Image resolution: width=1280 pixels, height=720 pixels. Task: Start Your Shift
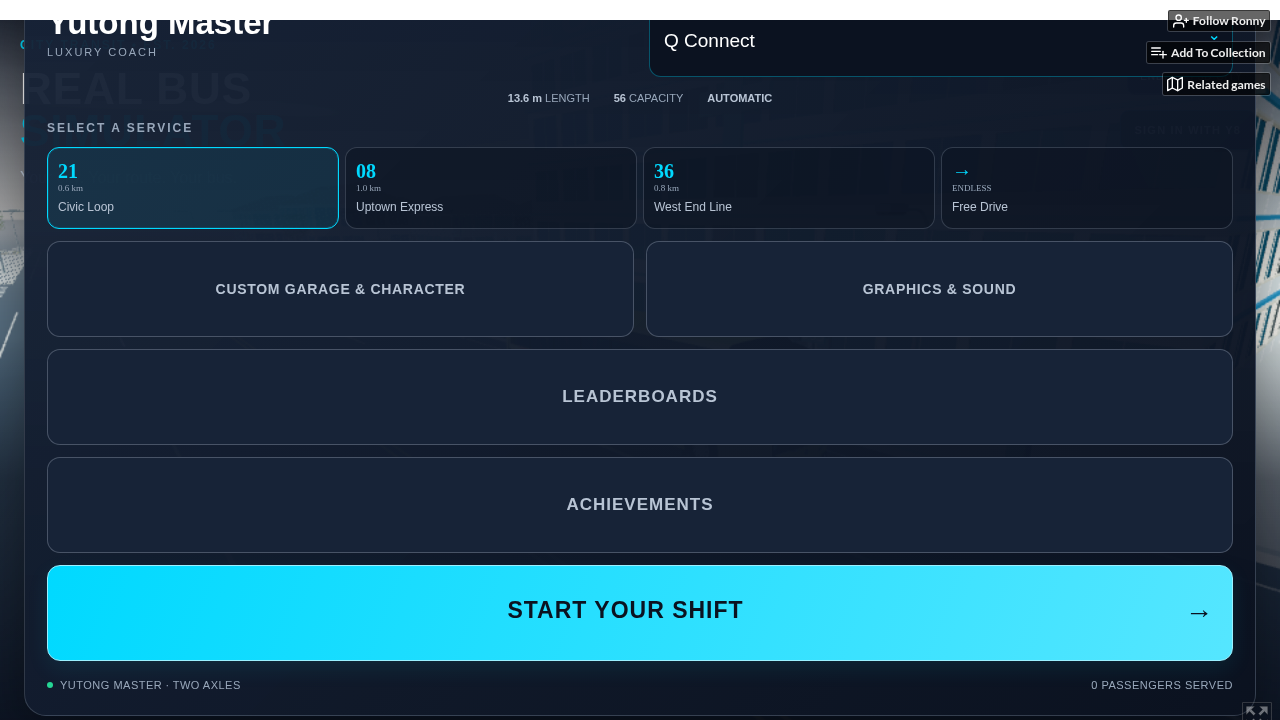point(640,613)
